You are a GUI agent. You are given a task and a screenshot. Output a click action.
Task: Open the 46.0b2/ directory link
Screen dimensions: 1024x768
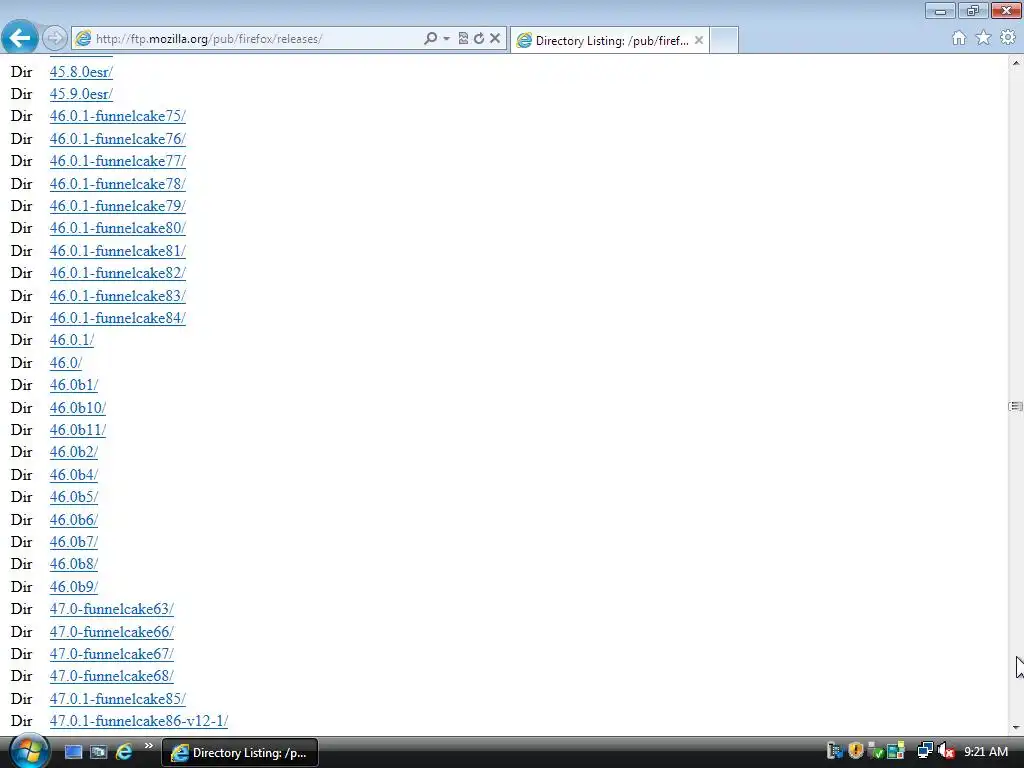74,453
